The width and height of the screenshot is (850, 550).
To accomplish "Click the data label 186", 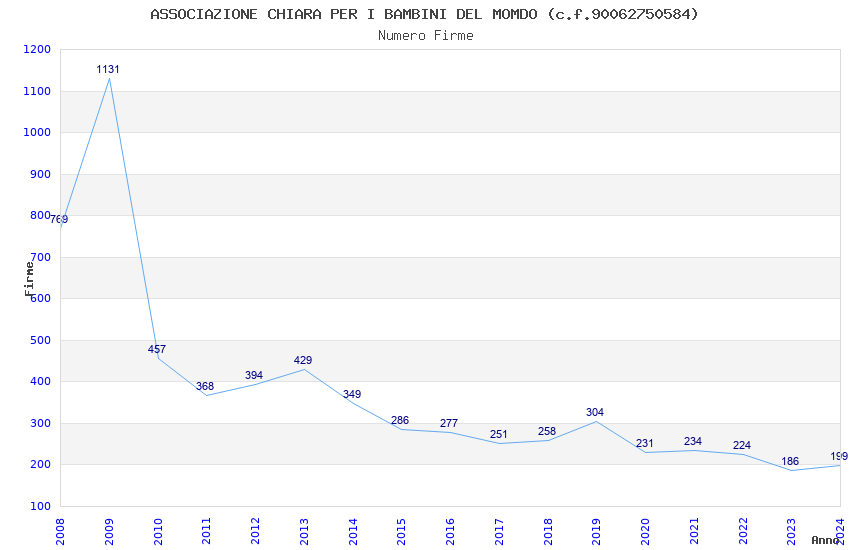I will 790,461.
